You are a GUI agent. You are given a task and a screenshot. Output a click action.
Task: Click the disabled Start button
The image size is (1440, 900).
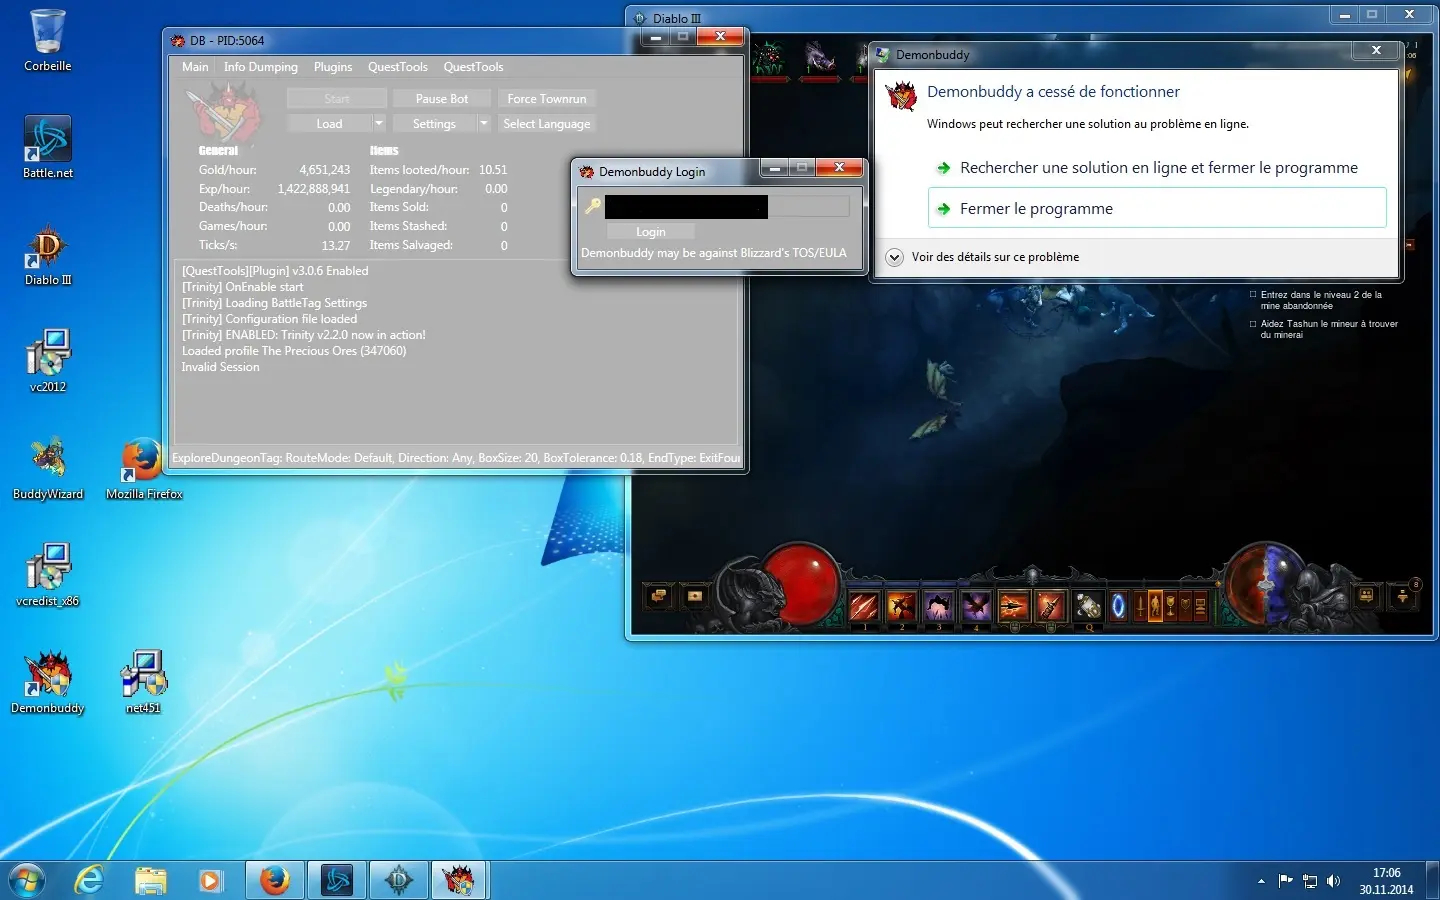pos(337,99)
